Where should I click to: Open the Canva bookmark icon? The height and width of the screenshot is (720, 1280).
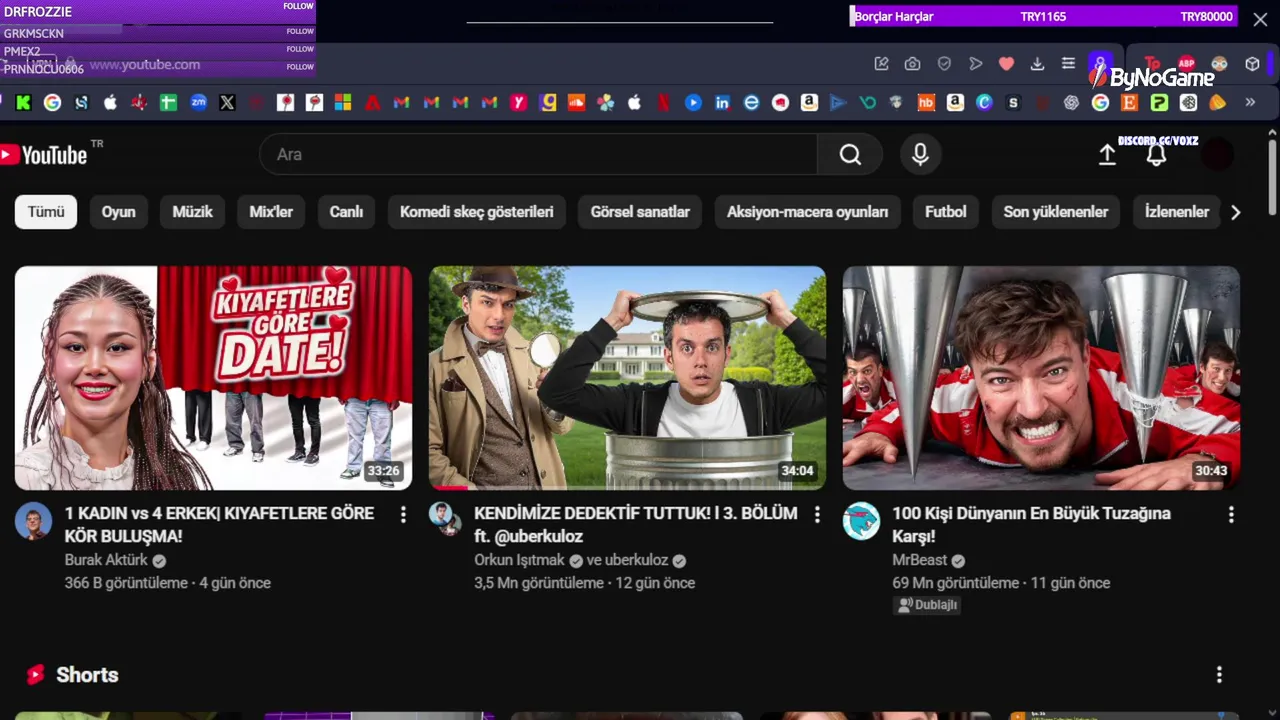pos(984,102)
